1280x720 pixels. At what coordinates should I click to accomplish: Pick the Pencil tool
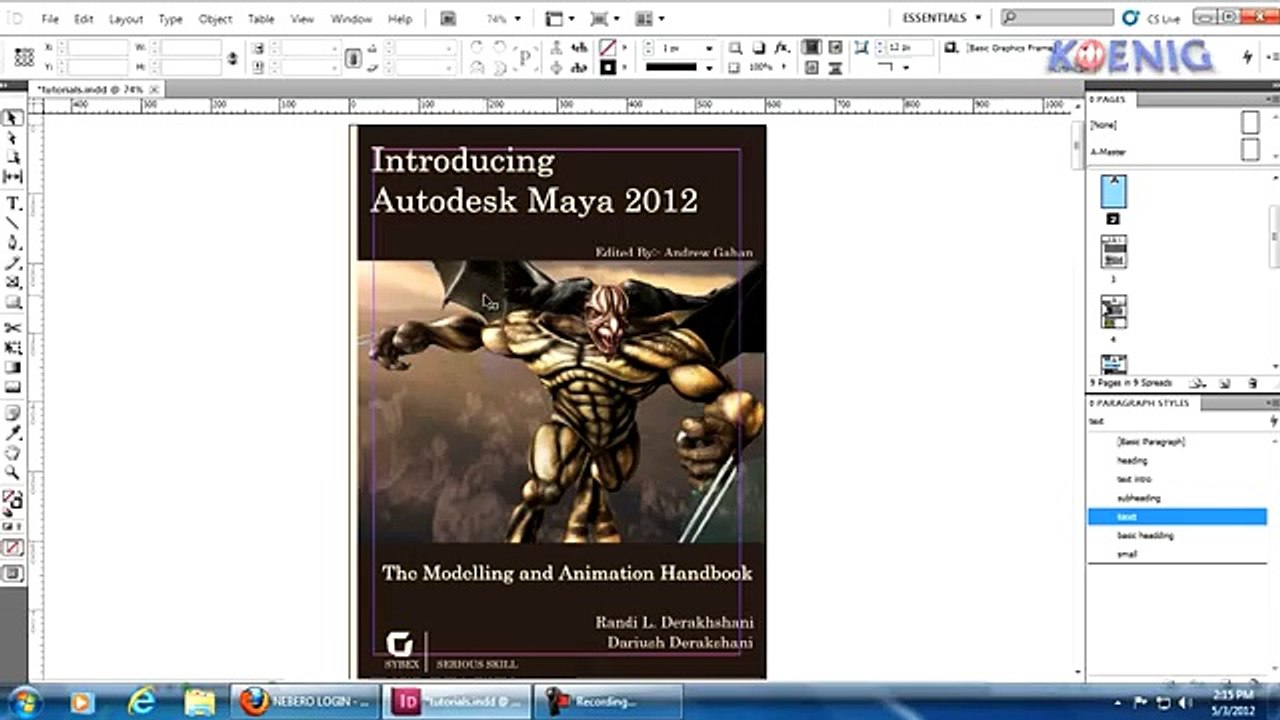(13, 263)
